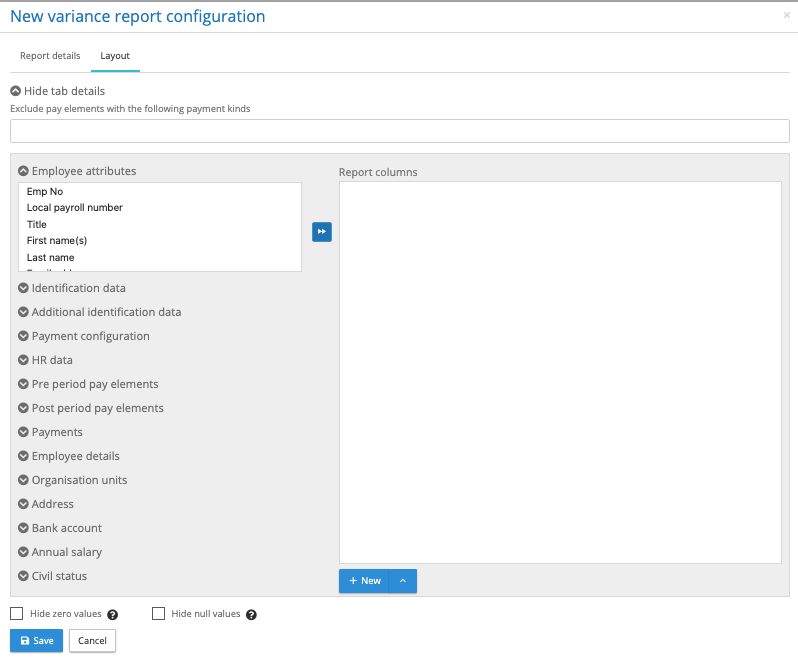The width and height of the screenshot is (798, 660).
Task: Tick the Hide null values checkbox
Action: point(158,614)
